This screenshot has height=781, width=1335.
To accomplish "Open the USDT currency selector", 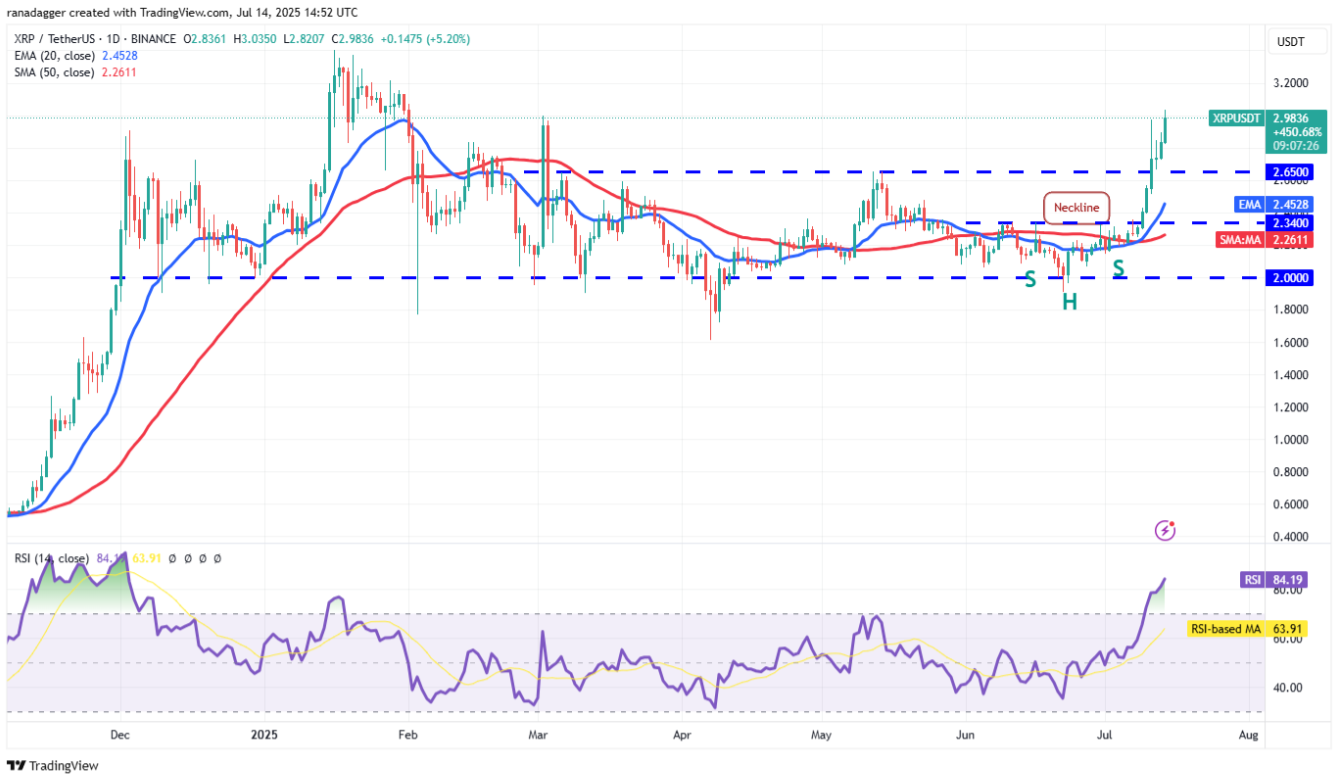I will 1290,41.
